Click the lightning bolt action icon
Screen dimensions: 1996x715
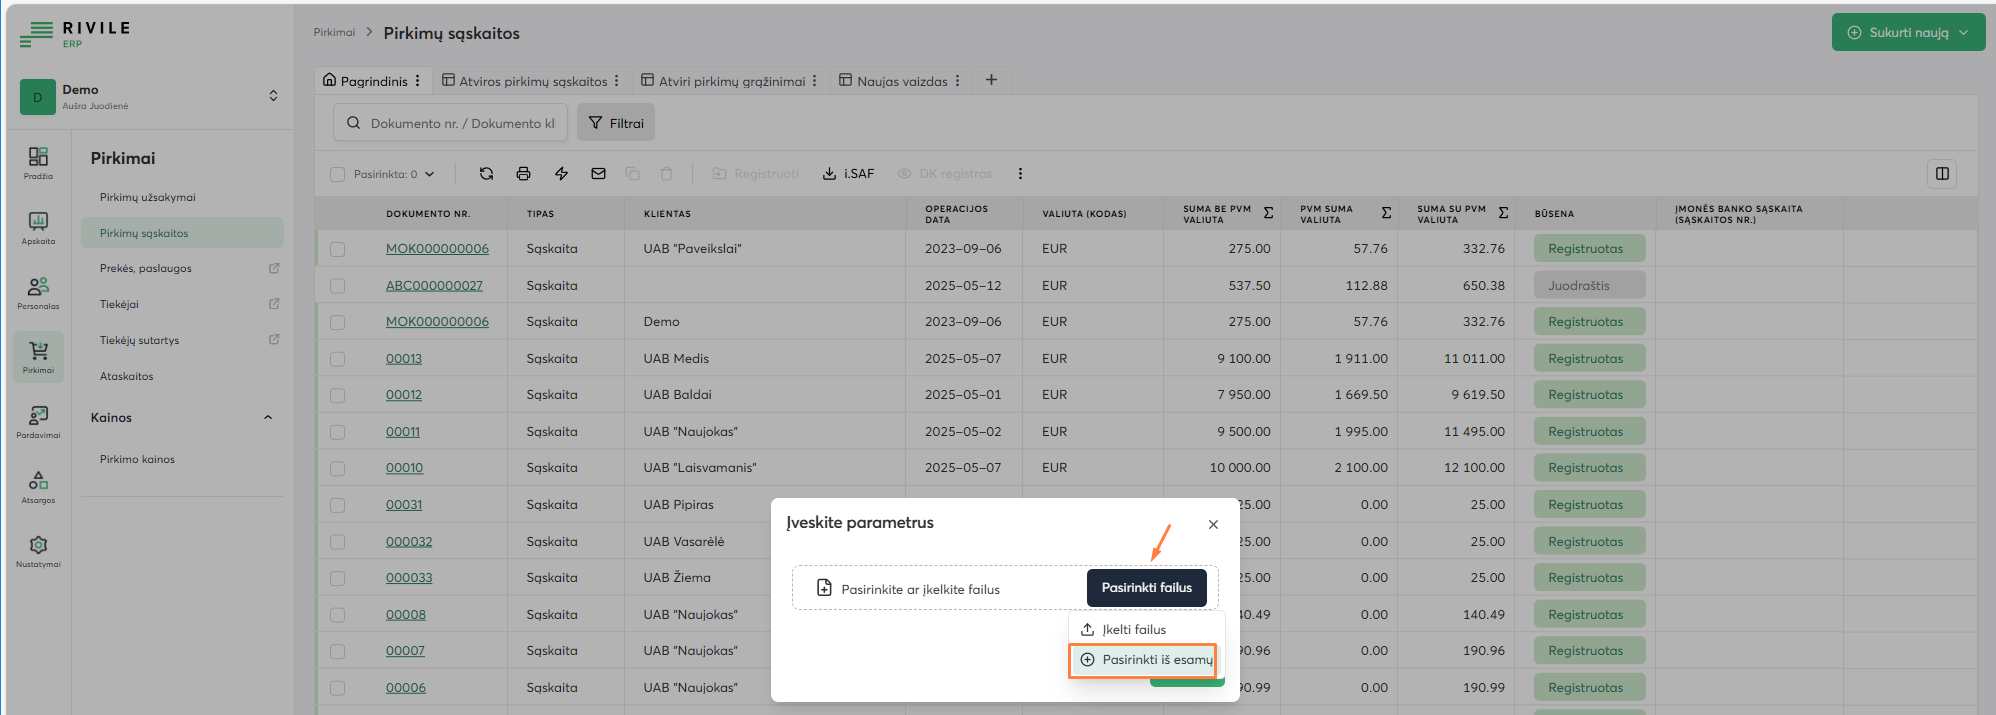(x=561, y=174)
